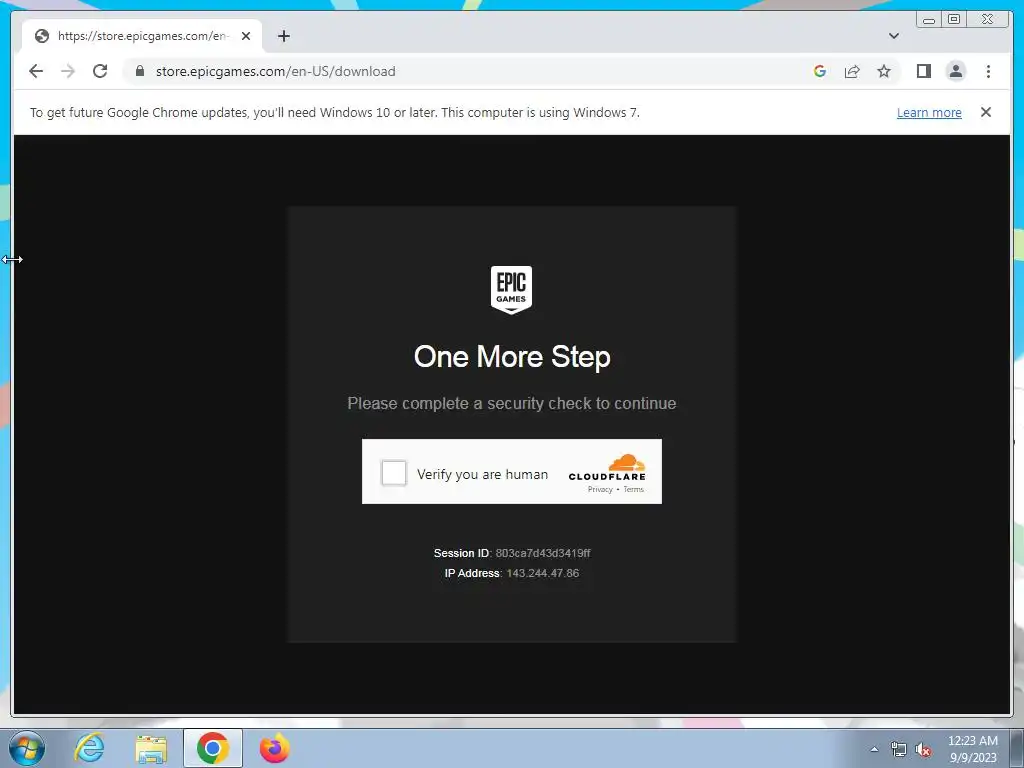Open the Windows Start menu
The image size is (1024, 768).
point(27,748)
